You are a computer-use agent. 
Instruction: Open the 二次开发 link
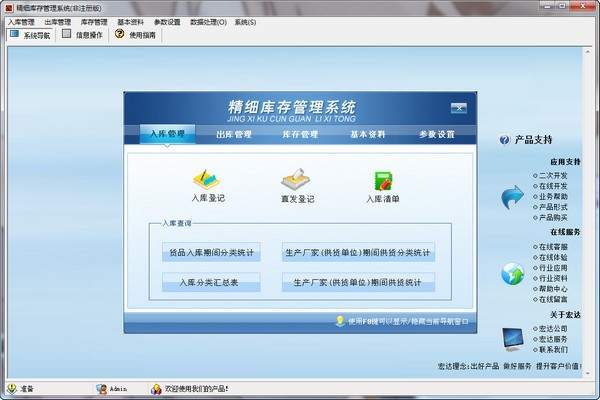553,173
